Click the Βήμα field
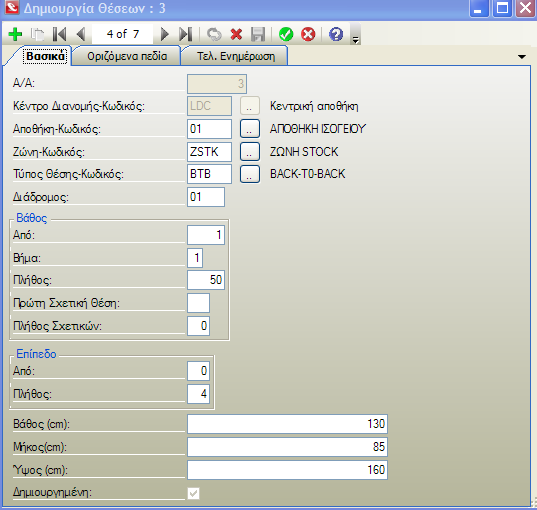This screenshot has height=510, width=537. (195, 258)
